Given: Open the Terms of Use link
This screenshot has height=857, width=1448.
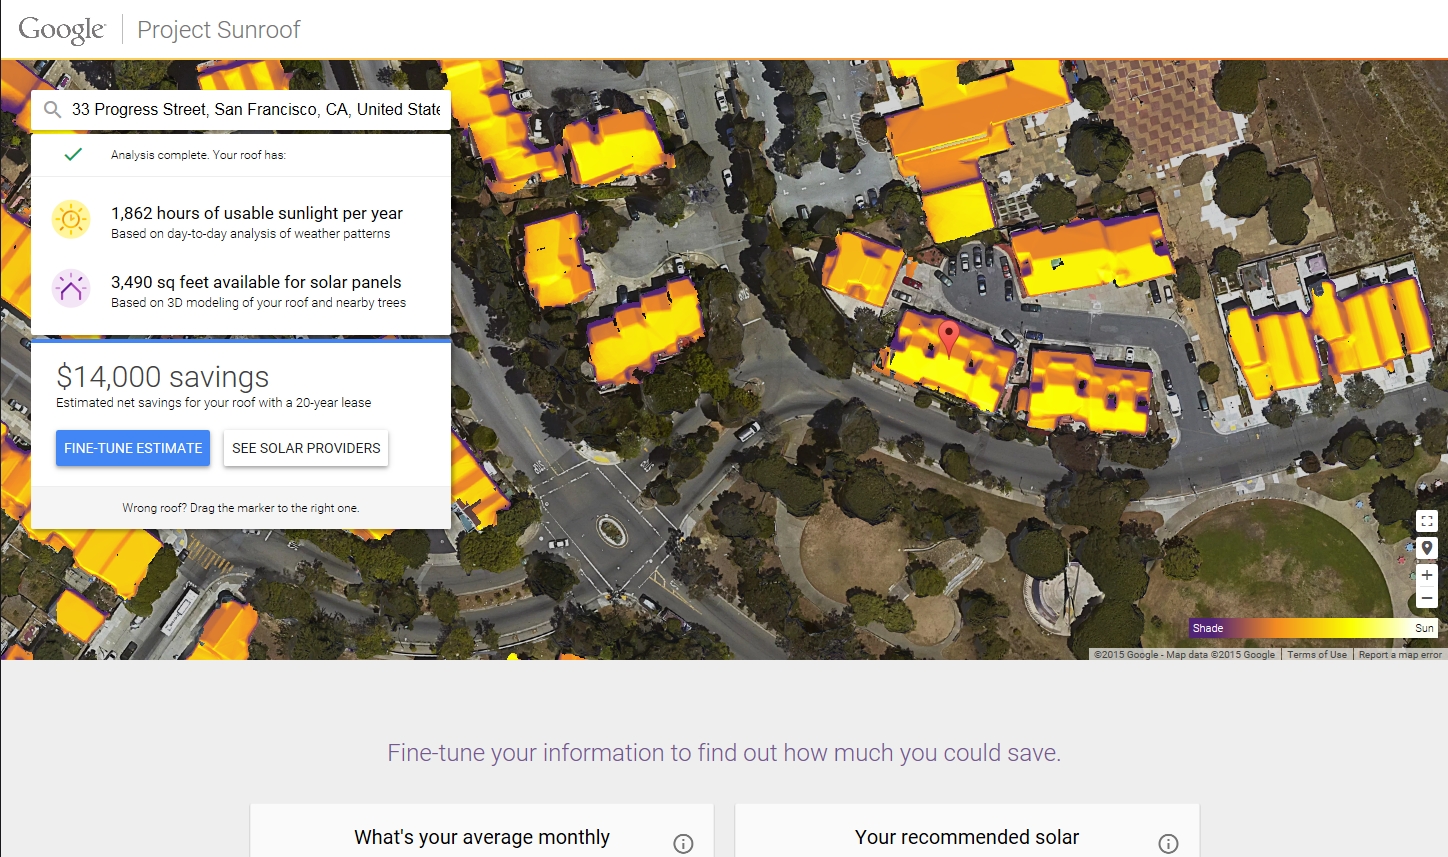Looking at the screenshot, I should coord(1317,654).
